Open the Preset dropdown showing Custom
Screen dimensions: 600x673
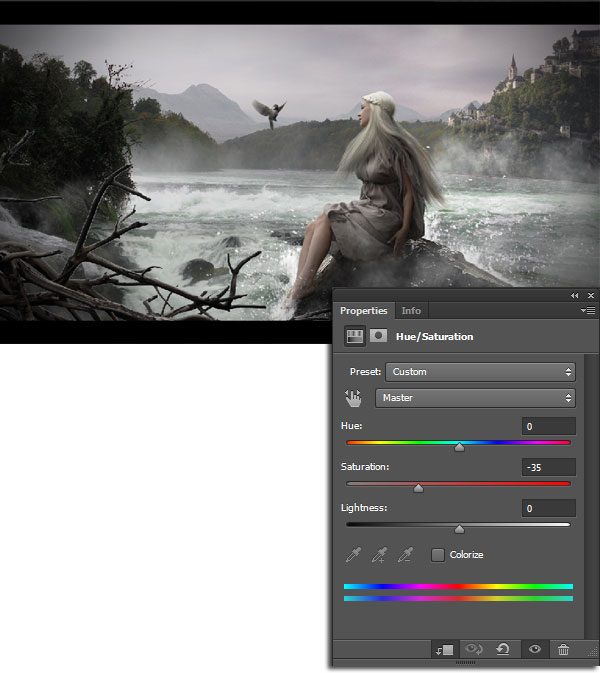(480, 372)
